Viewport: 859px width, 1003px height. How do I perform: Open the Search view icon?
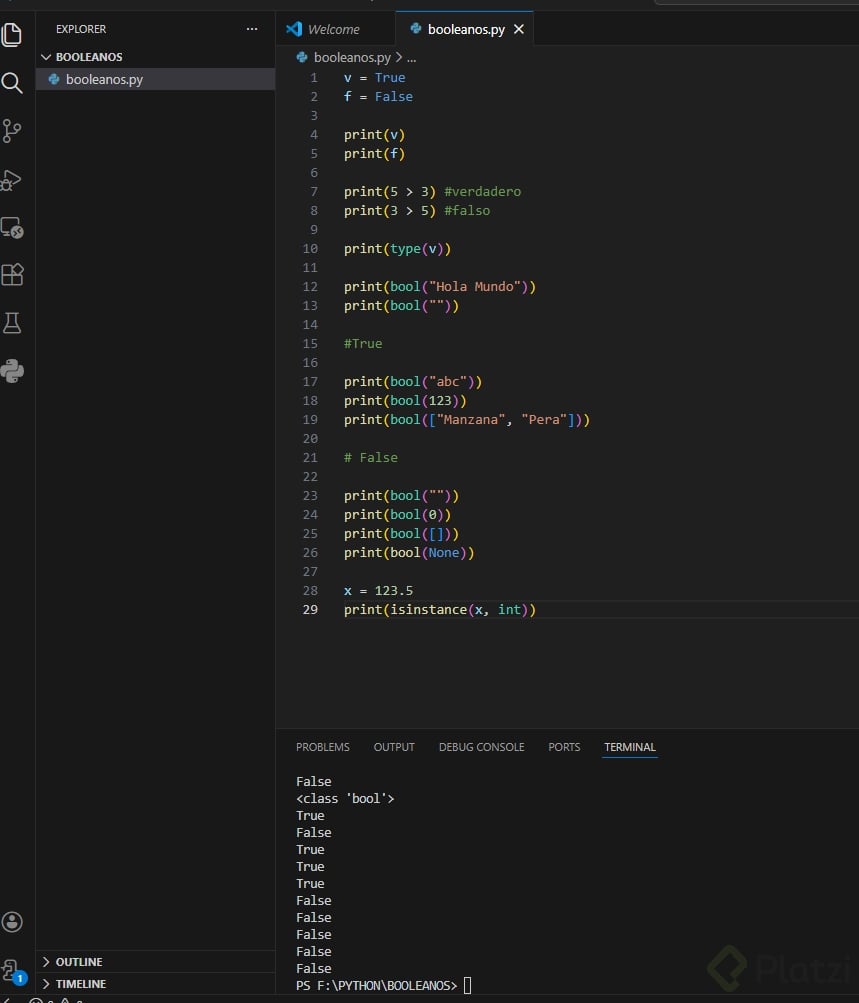12,83
